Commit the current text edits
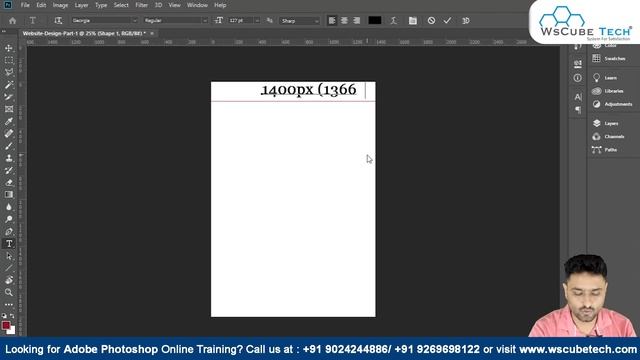Screen dimensions: 640x360 click(x=447, y=20)
